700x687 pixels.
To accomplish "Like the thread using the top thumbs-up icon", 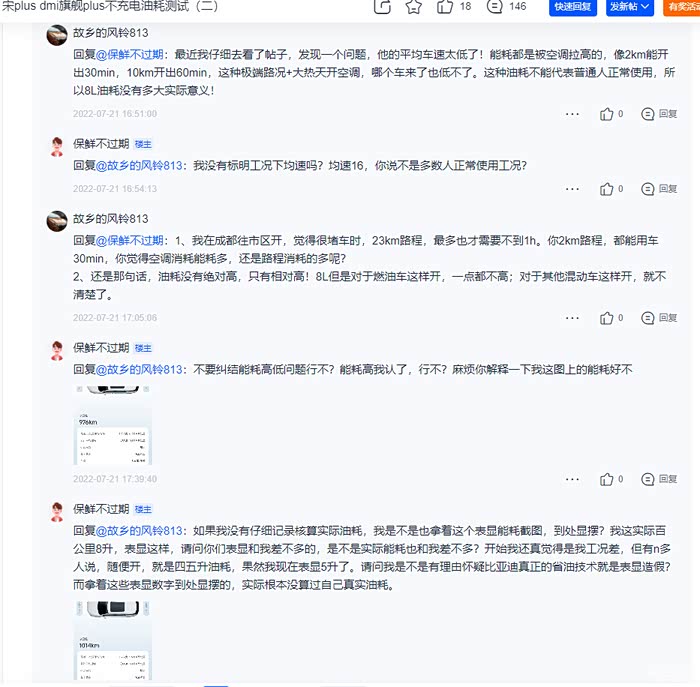I will tap(445, 7).
